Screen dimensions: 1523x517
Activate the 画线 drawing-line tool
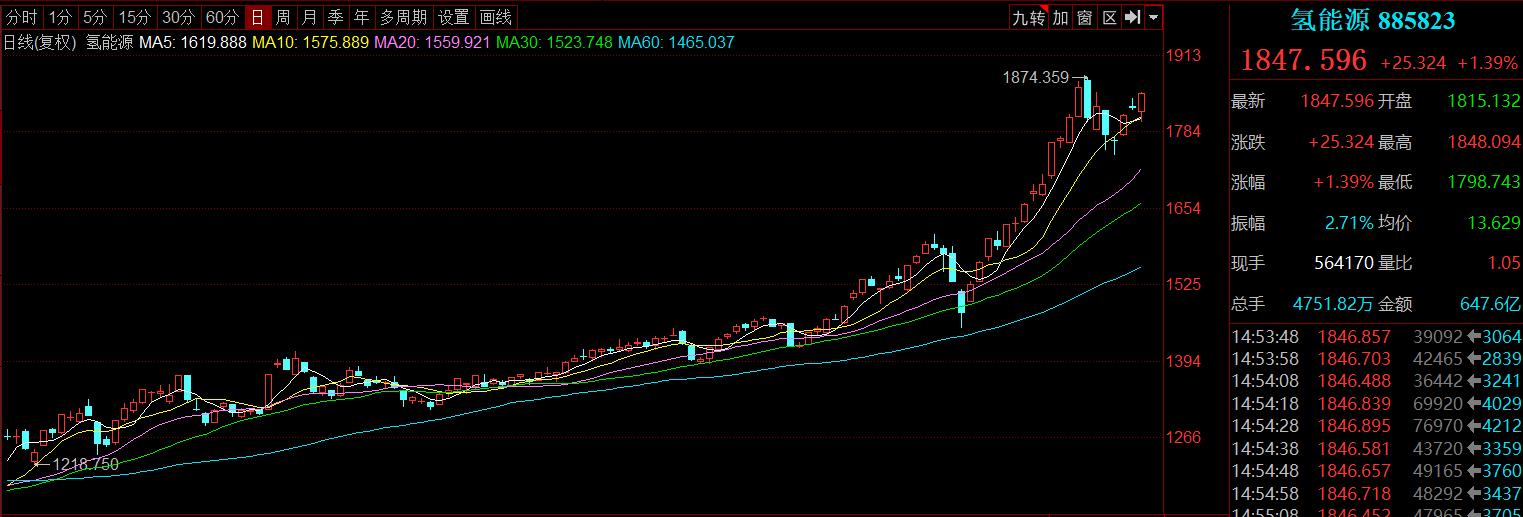coord(496,17)
